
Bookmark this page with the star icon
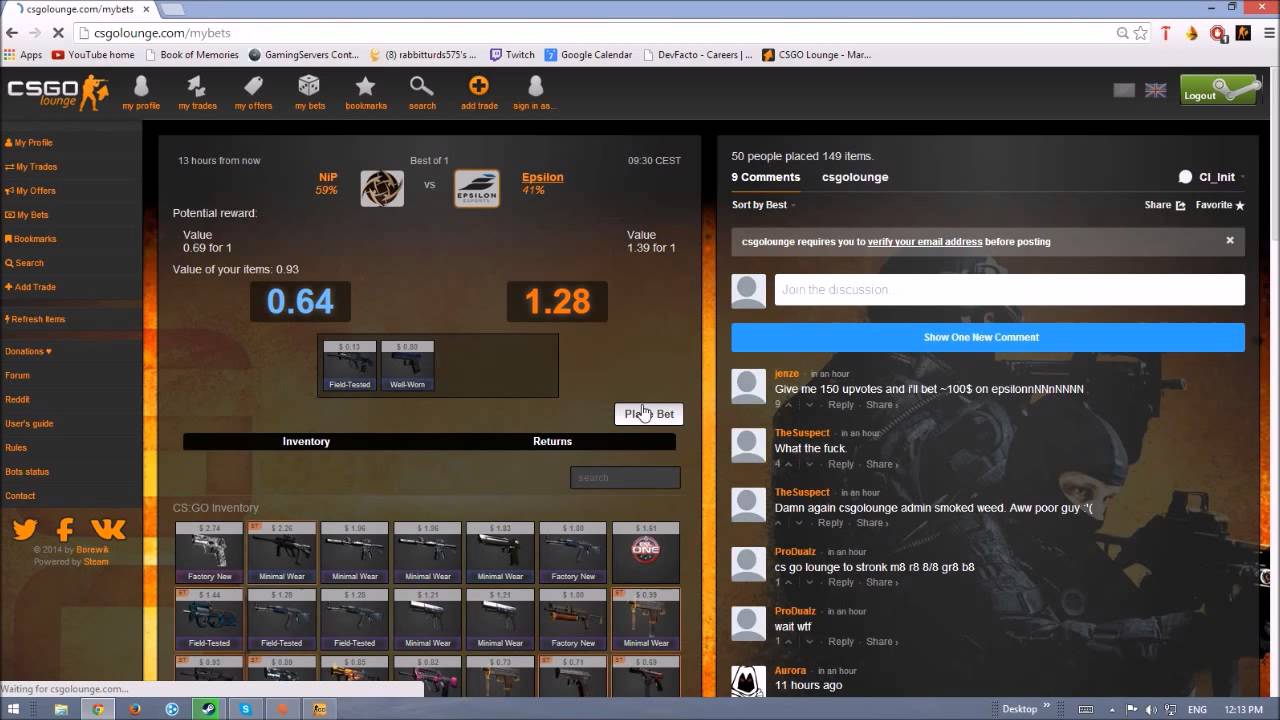(1141, 33)
